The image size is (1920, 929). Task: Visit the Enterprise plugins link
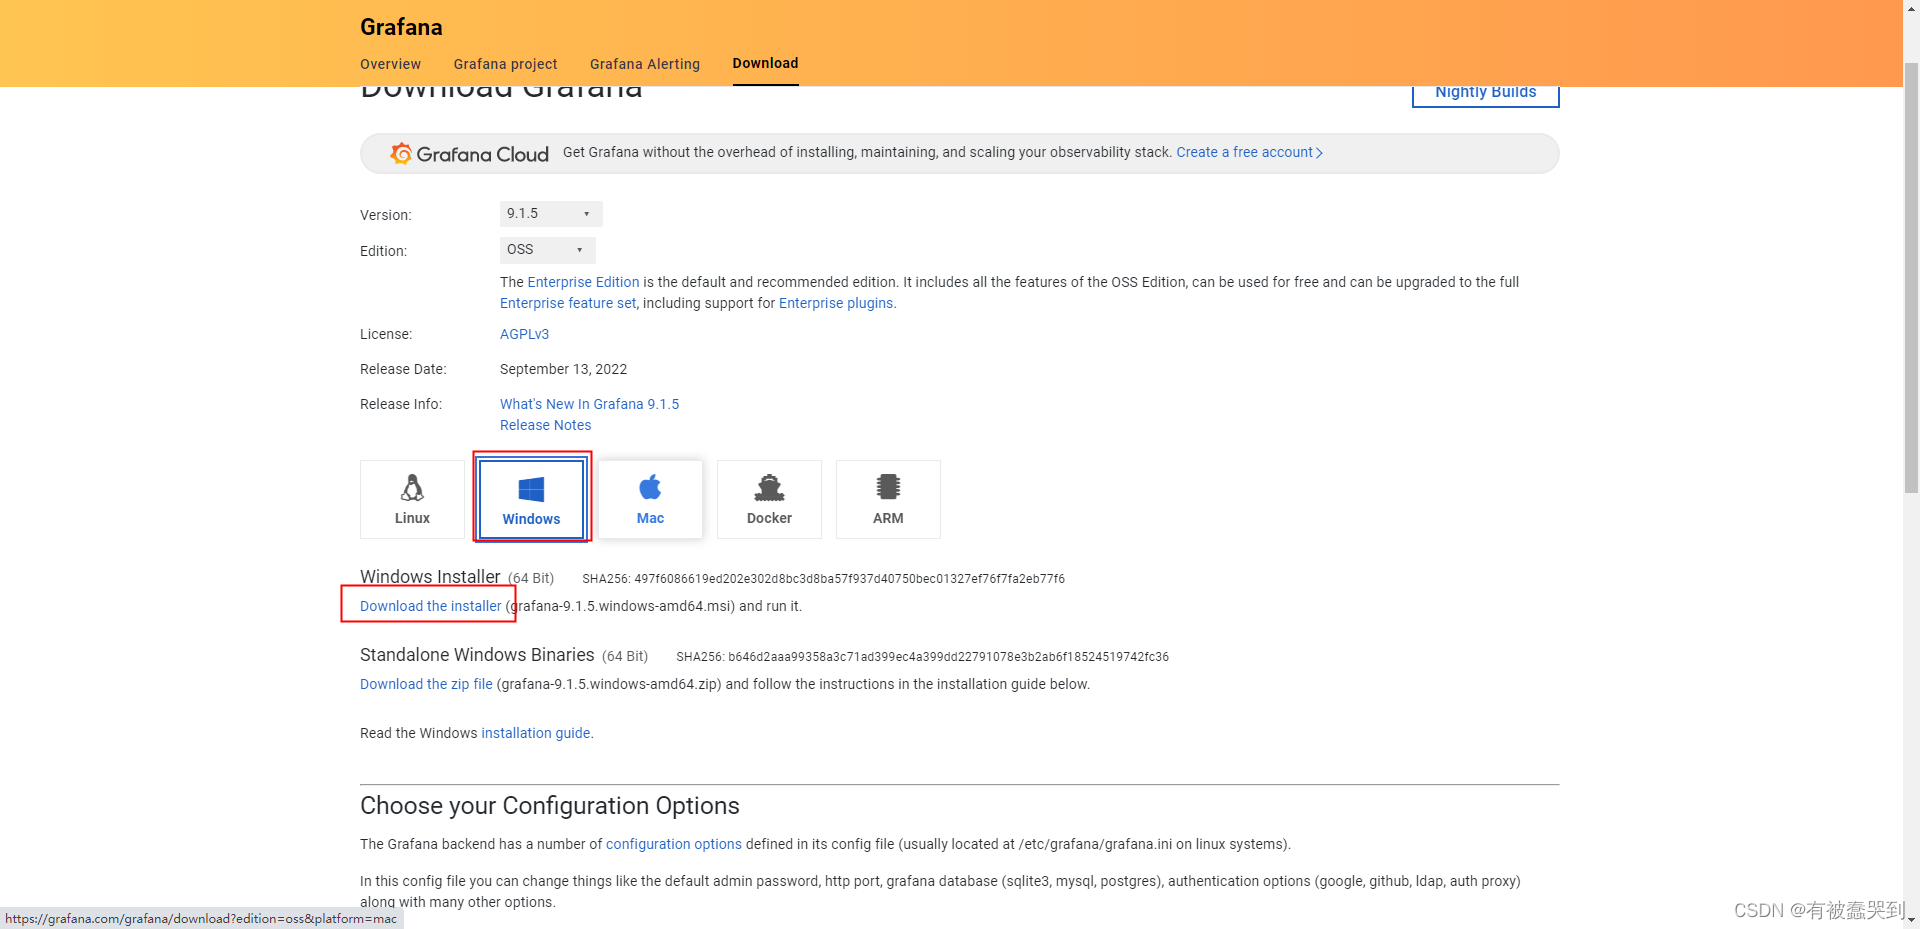click(836, 303)
